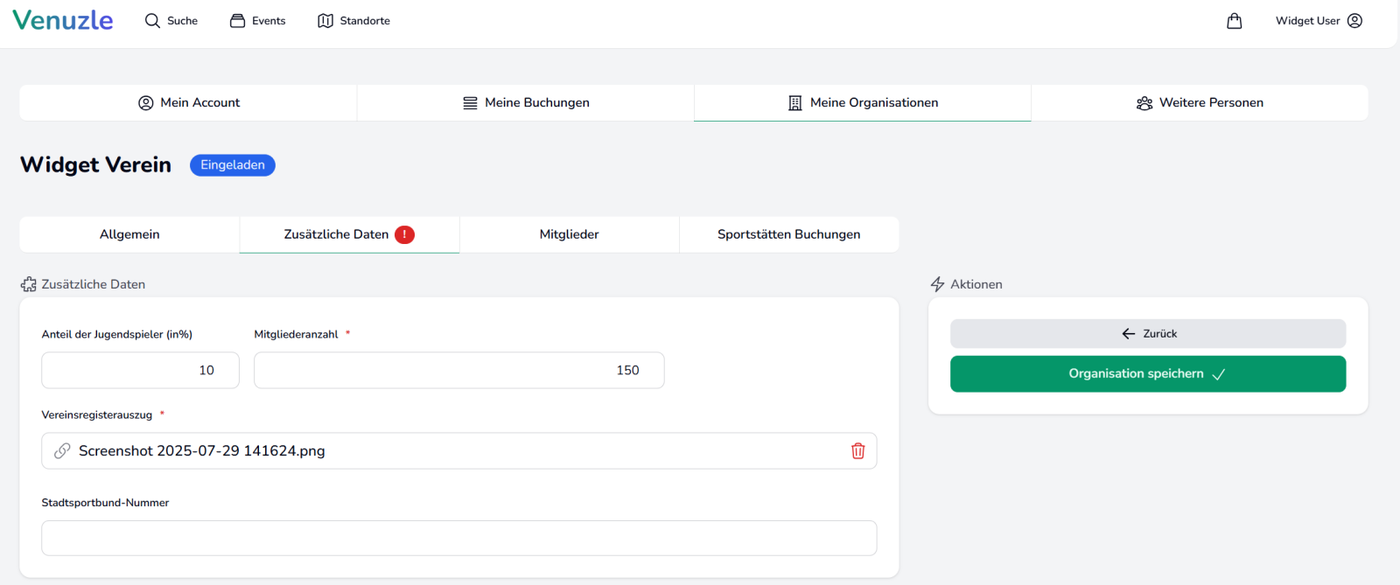
Task: Open Suche in the top navigation
Action: pos(171,20)
